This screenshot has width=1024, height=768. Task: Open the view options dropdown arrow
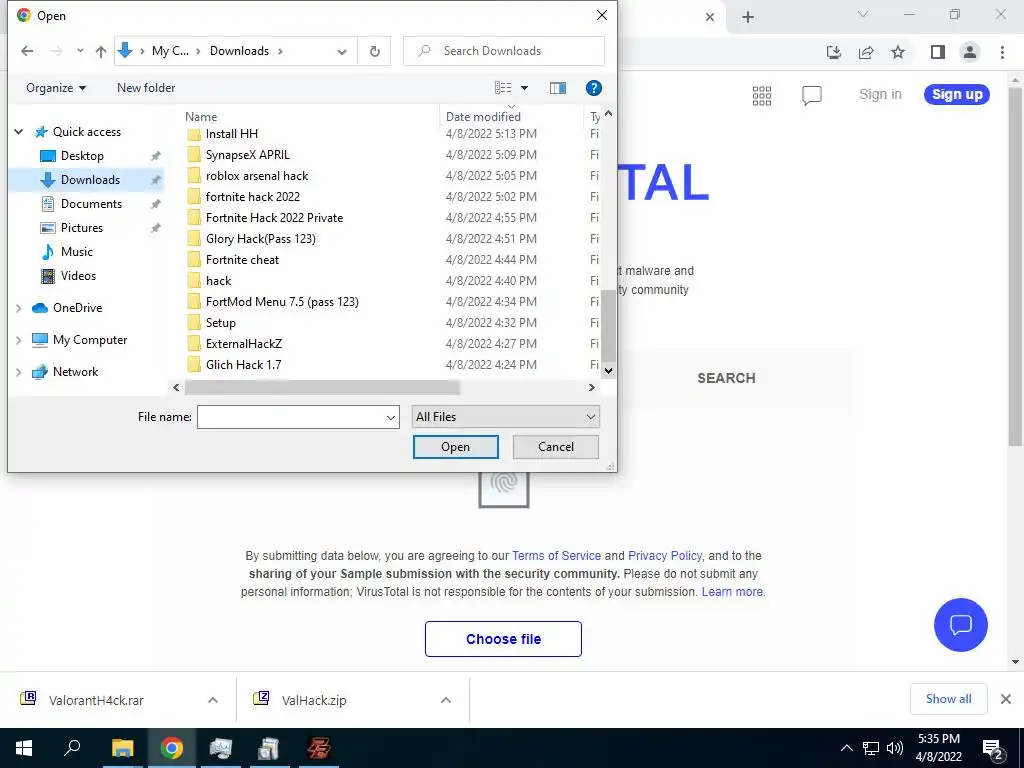524,88
